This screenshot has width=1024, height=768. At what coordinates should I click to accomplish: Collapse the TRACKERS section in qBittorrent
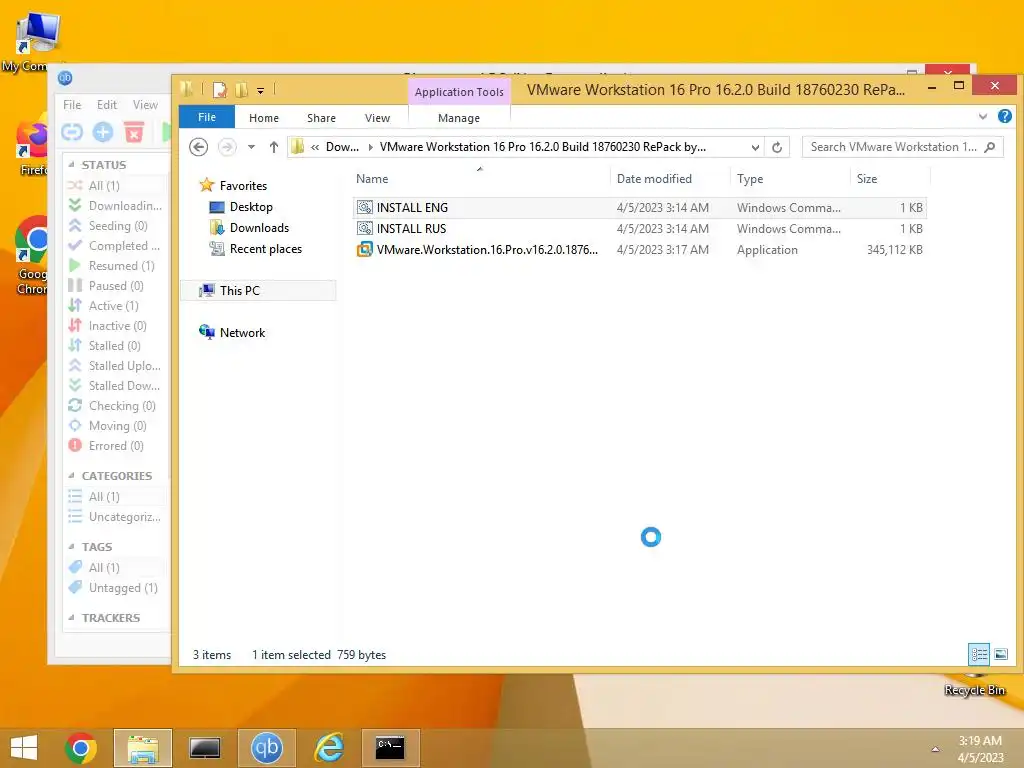[71, 618]
